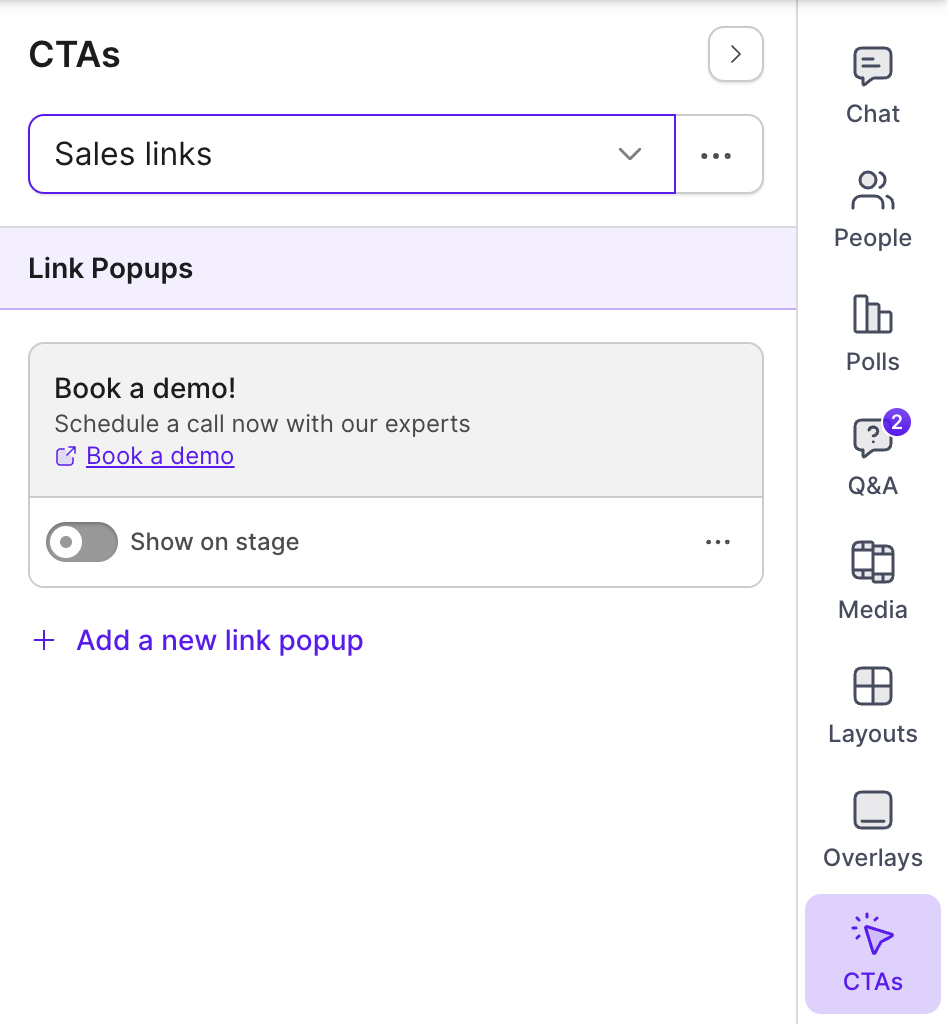The width and height of the screenshot is (948, 1024).
Task: Open the Book a demo link
Action: 160,456
